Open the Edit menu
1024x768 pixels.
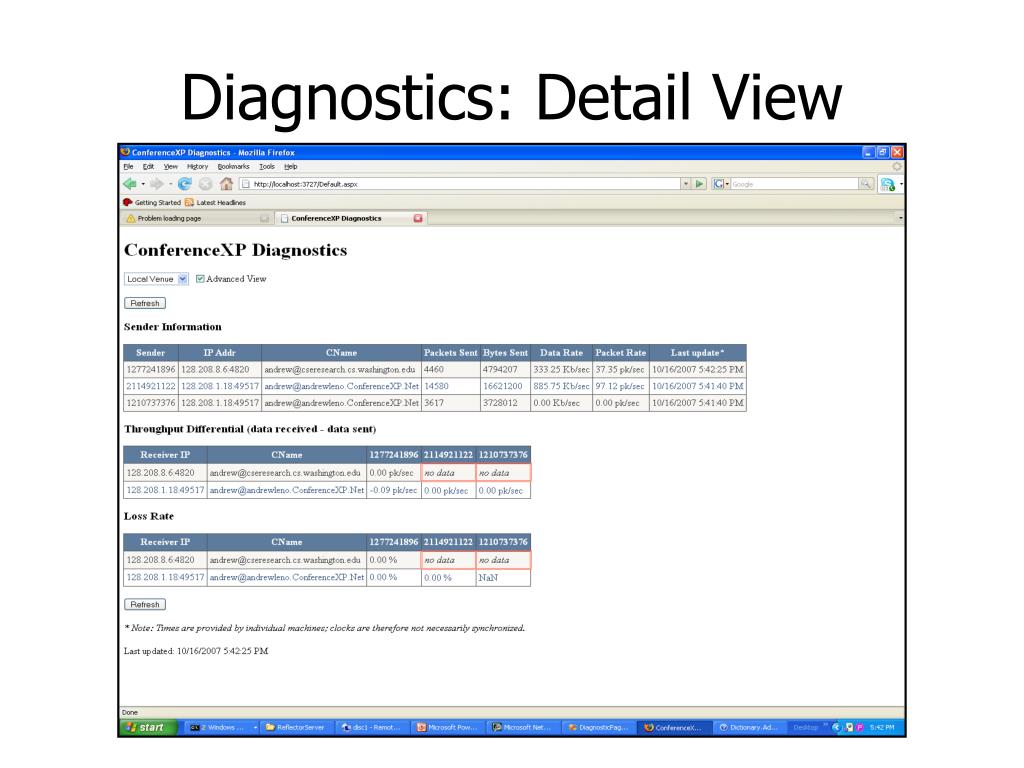pyautogui.click(x=148, y=167)
